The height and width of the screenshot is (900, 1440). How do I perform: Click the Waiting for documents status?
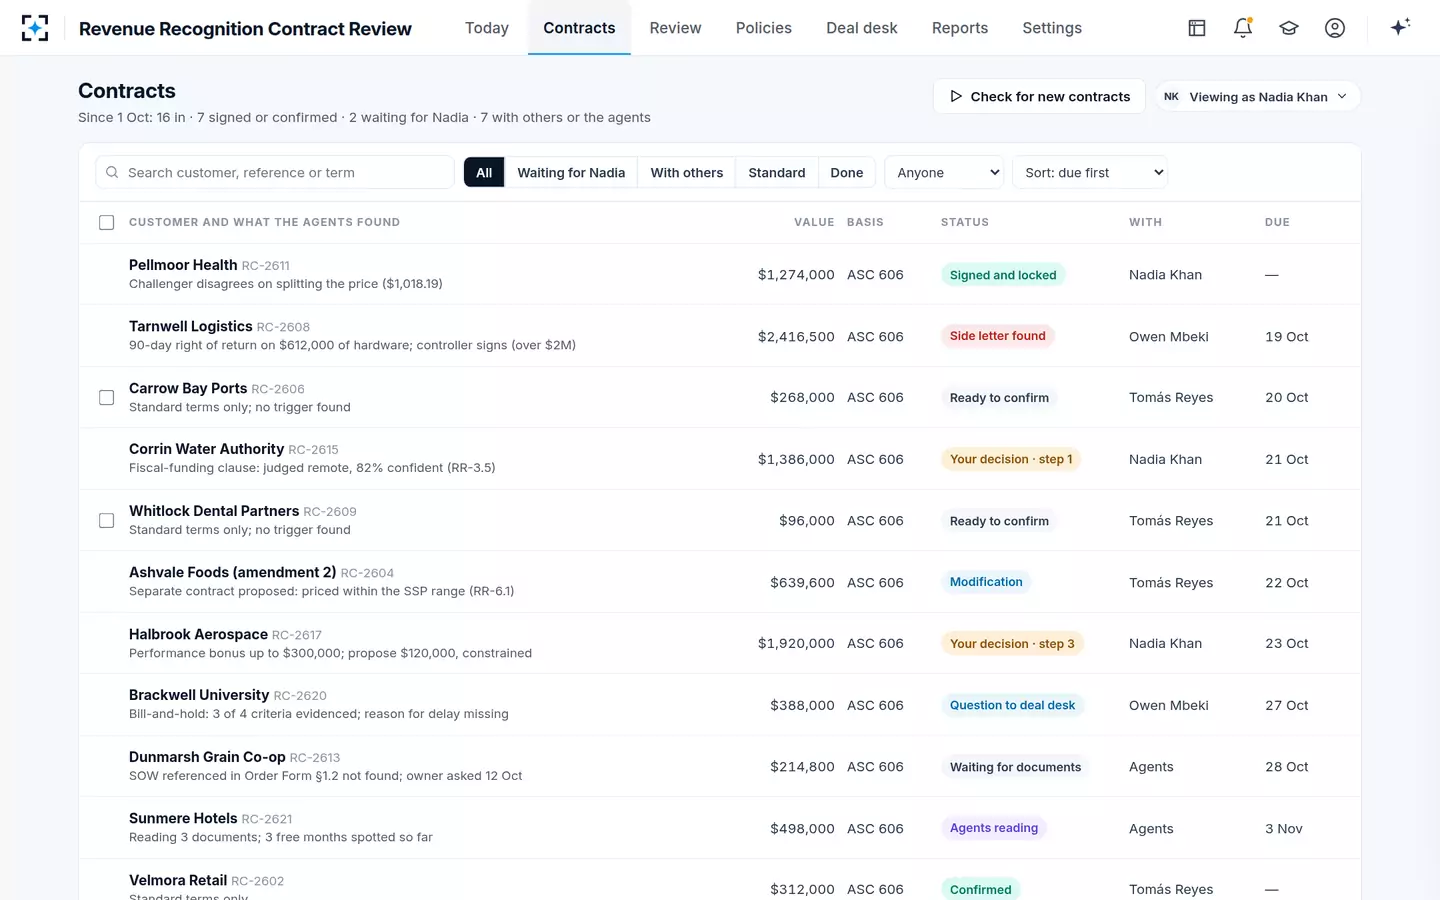[x=1015, y=767]
